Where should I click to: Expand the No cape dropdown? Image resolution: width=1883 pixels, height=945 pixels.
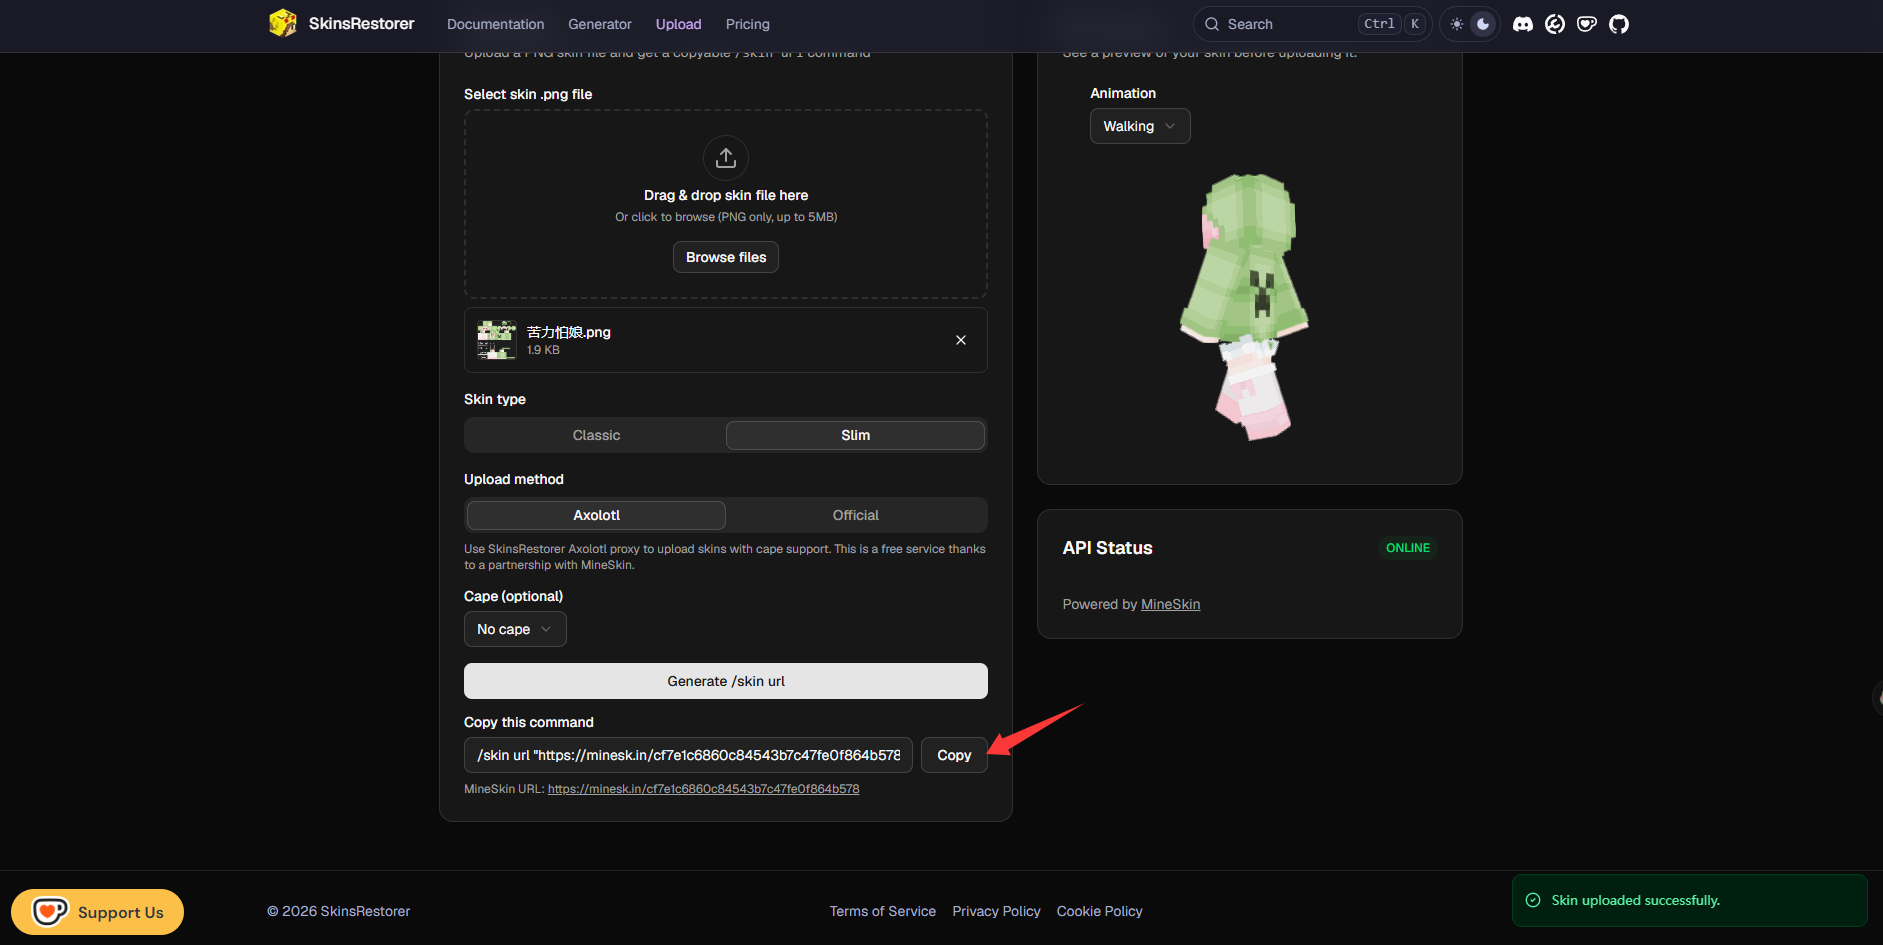click(x=515, y=629)
